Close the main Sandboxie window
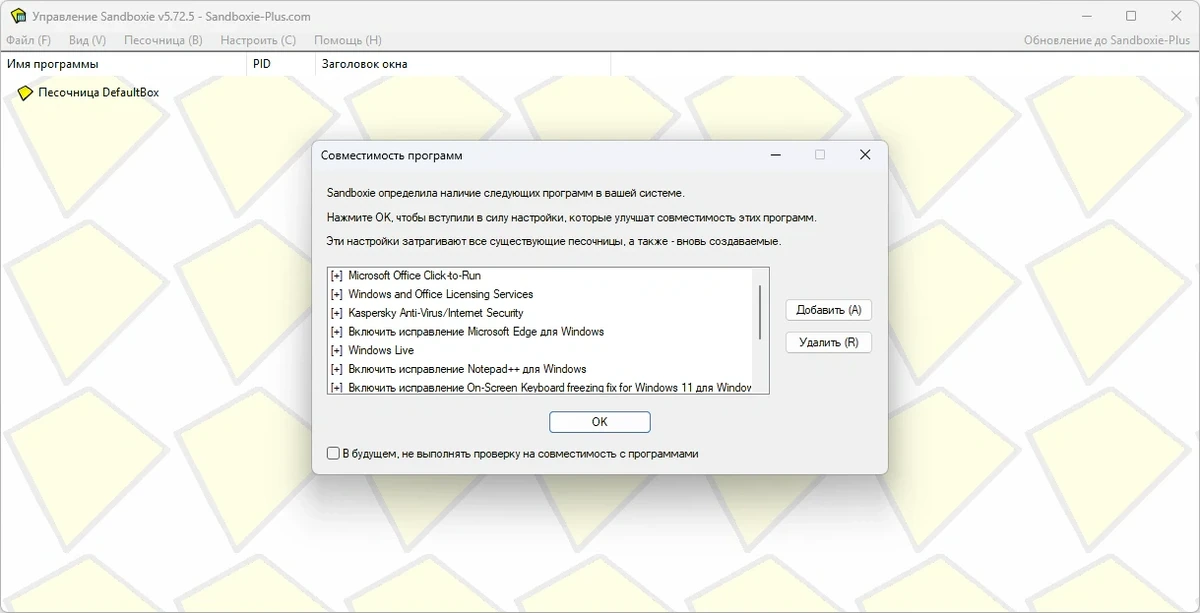Image resolution: width=1200 pixels, height=613 pixels. coord(1176,16)
